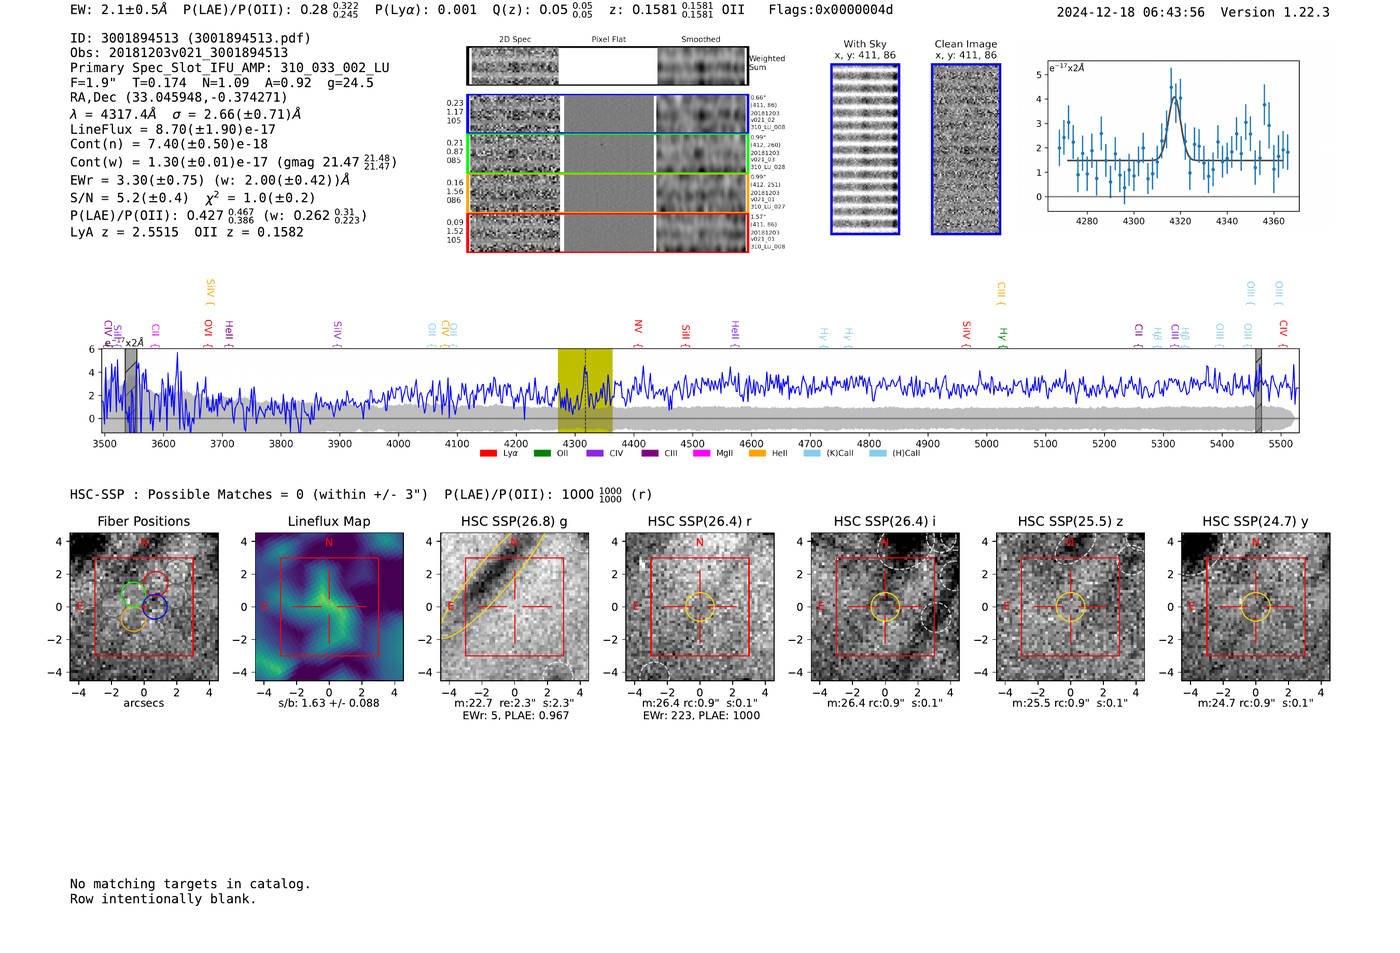
Task: Click the Fiber Positions cutout image
Action: point(144,607)
